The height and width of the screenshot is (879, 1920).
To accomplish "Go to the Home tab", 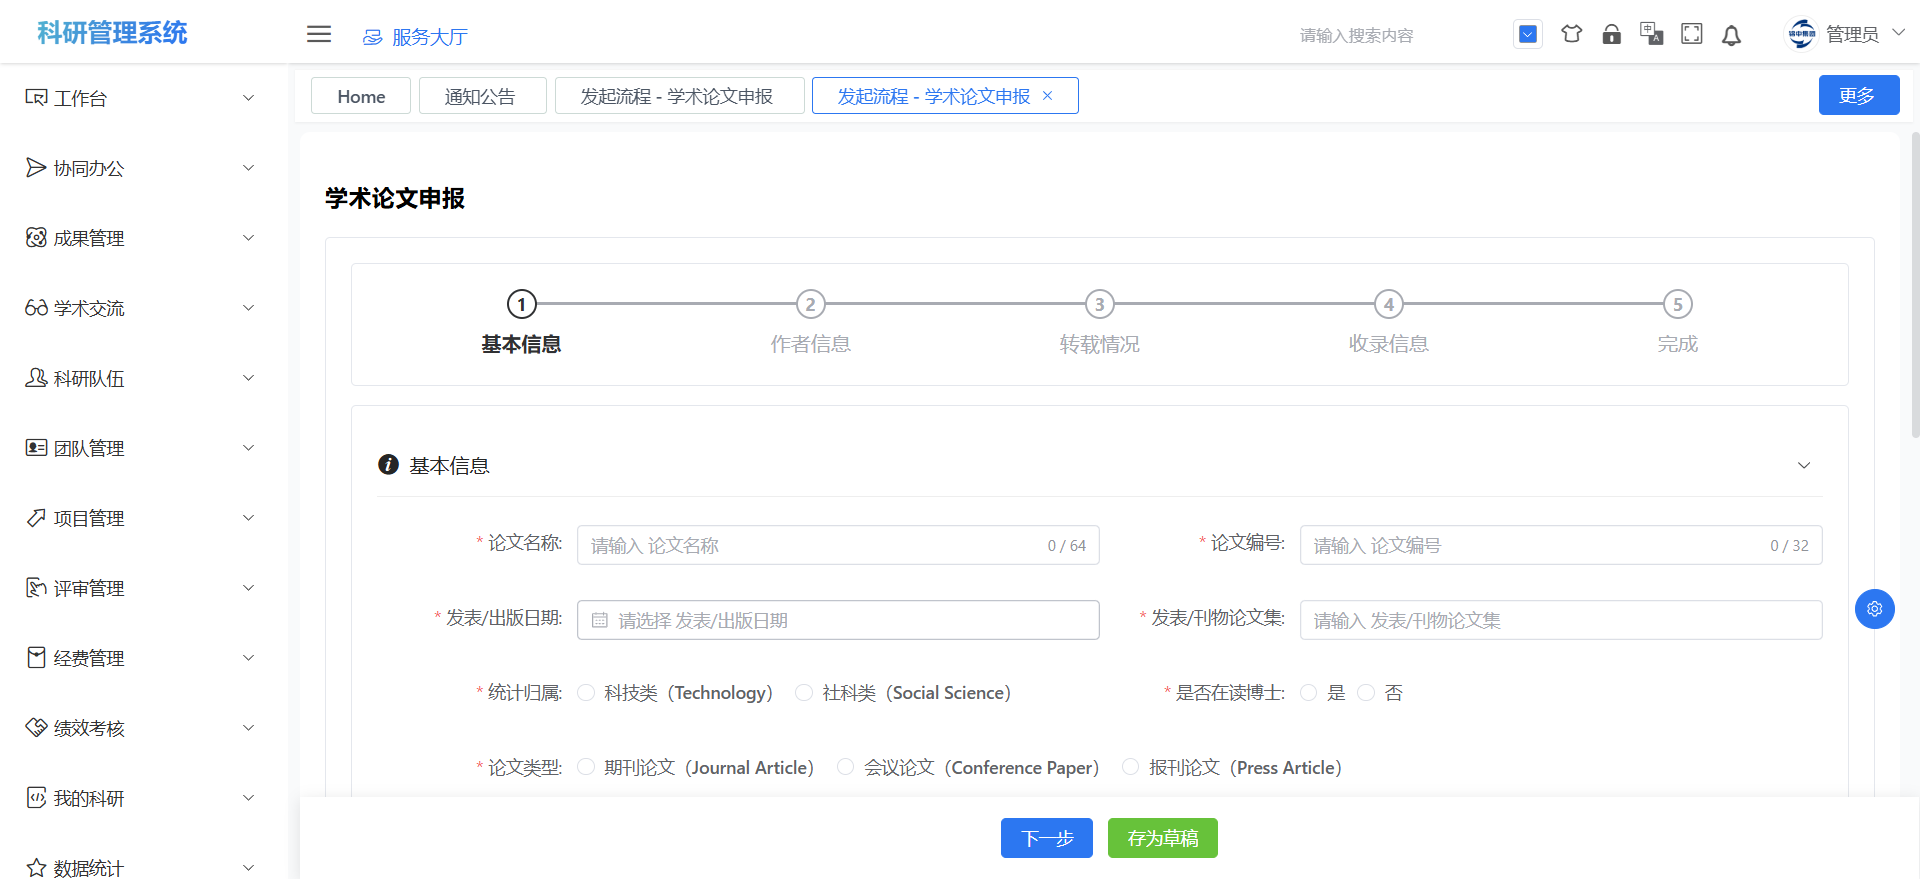I will 361,96.
